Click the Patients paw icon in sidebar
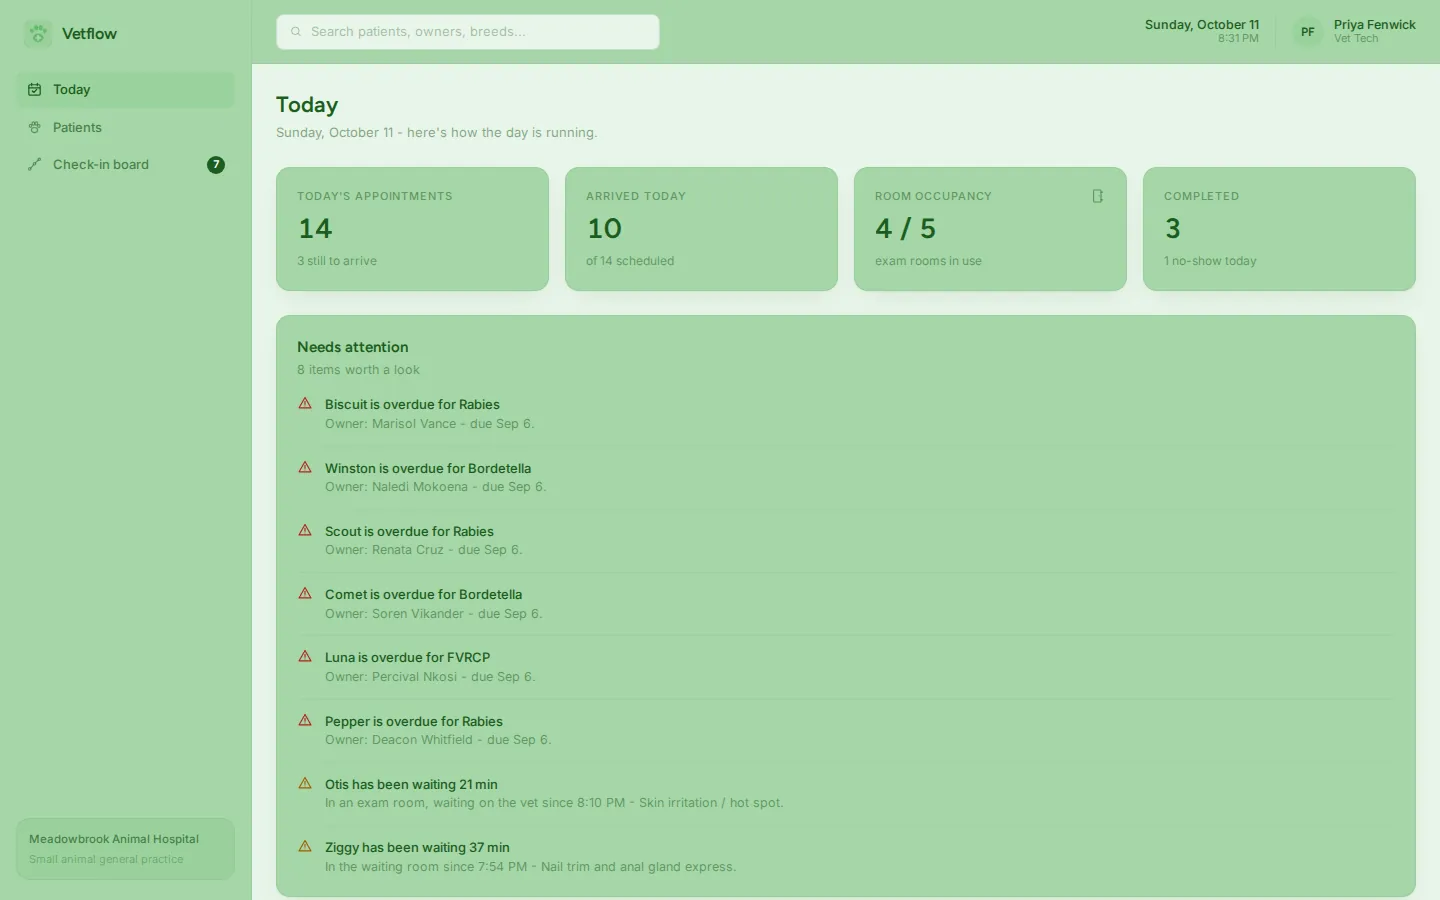The image size is (1440, 900). click(35, 128)
